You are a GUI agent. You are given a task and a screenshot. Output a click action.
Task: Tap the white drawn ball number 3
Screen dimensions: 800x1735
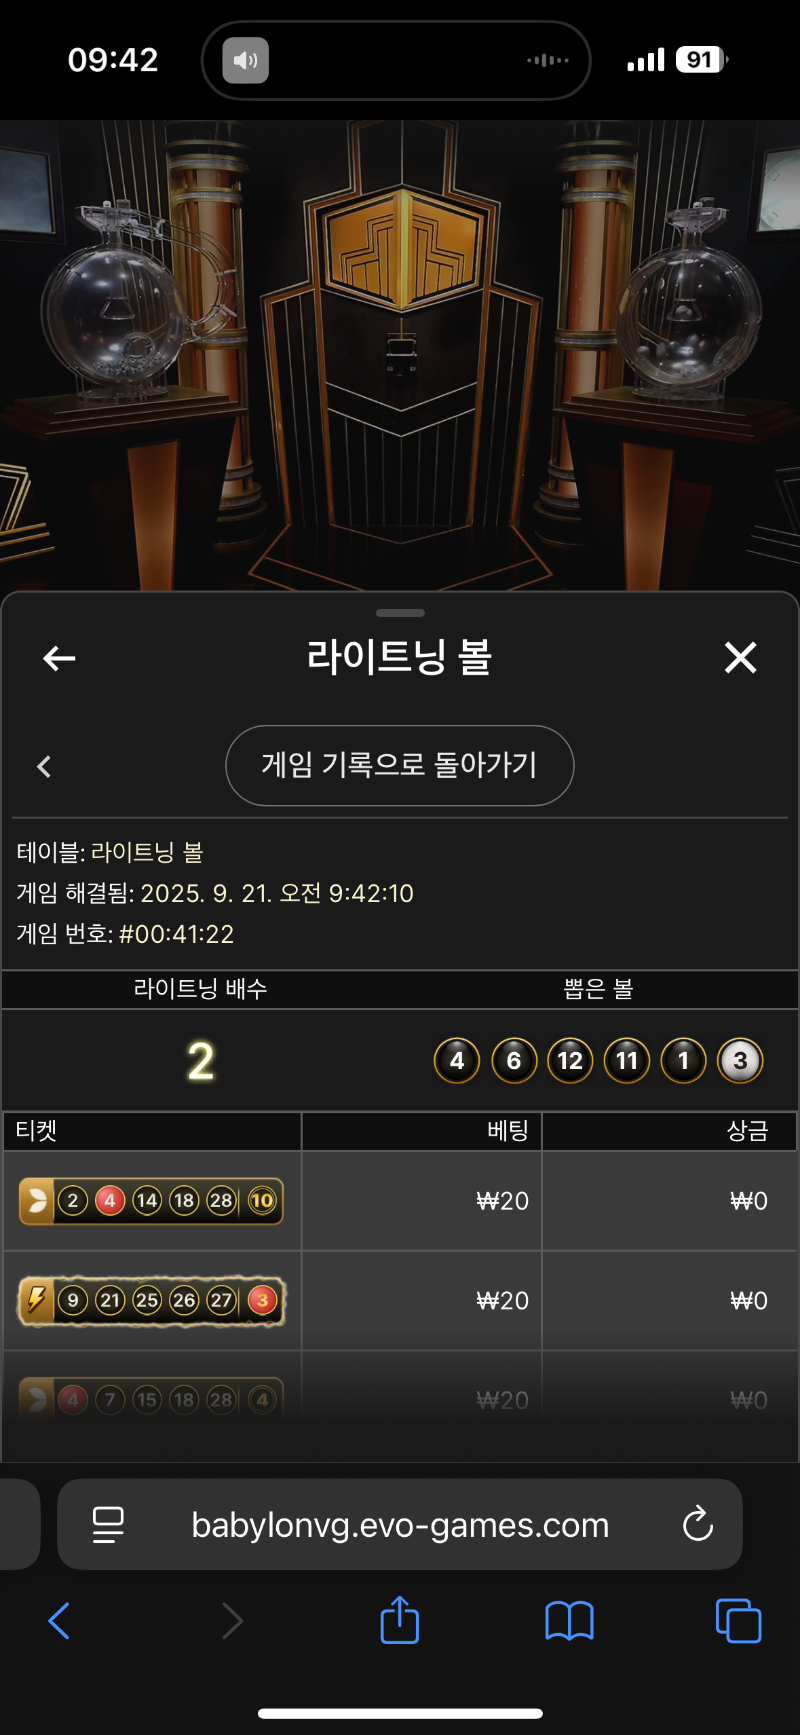(740, 1061)
